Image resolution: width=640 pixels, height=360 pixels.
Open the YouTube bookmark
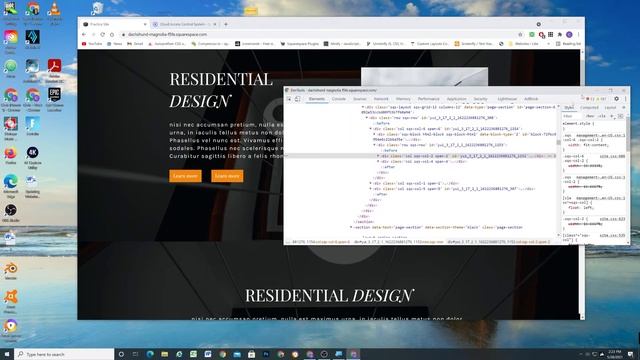click(92, 44)
